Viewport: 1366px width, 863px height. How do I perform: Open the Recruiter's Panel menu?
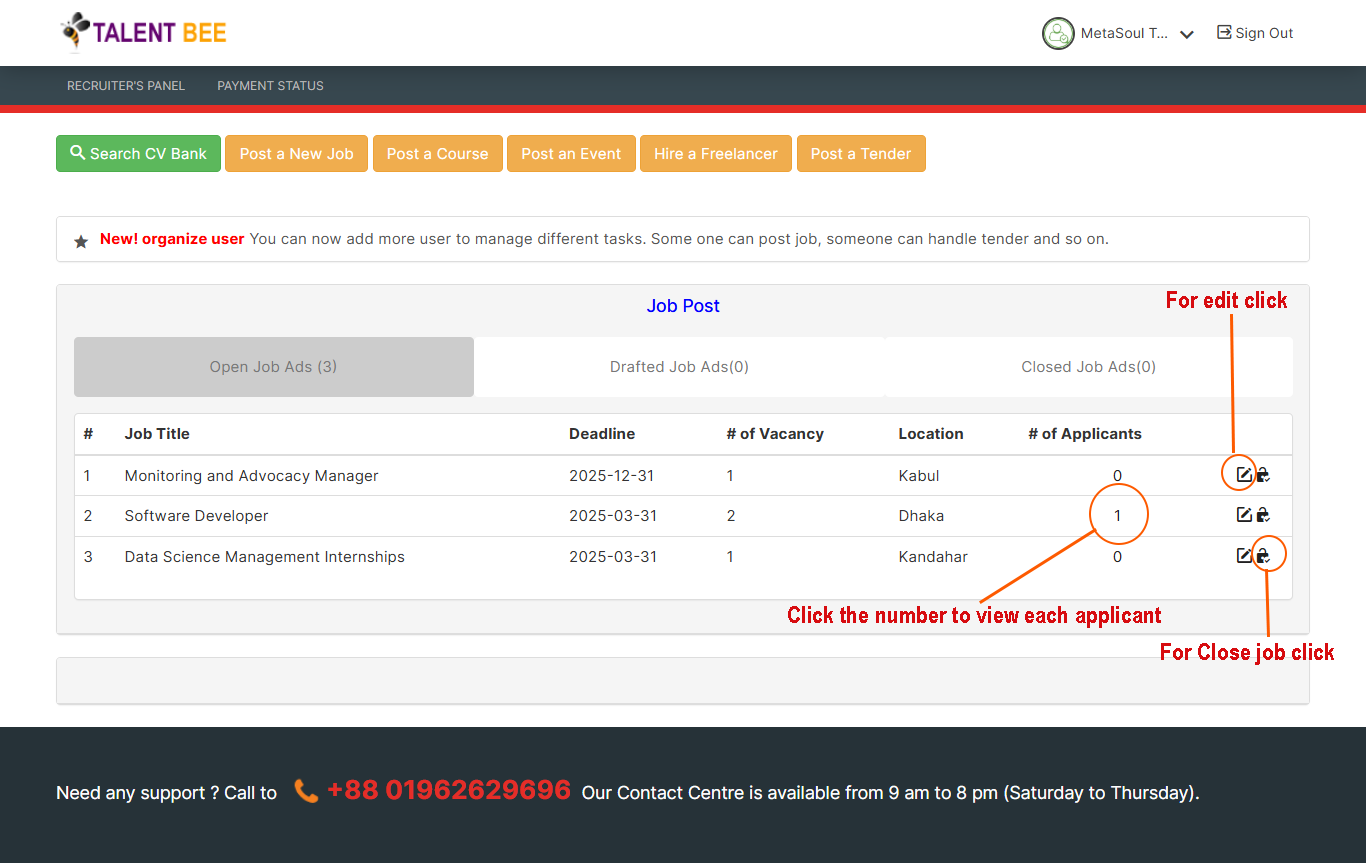pos(126,86)
